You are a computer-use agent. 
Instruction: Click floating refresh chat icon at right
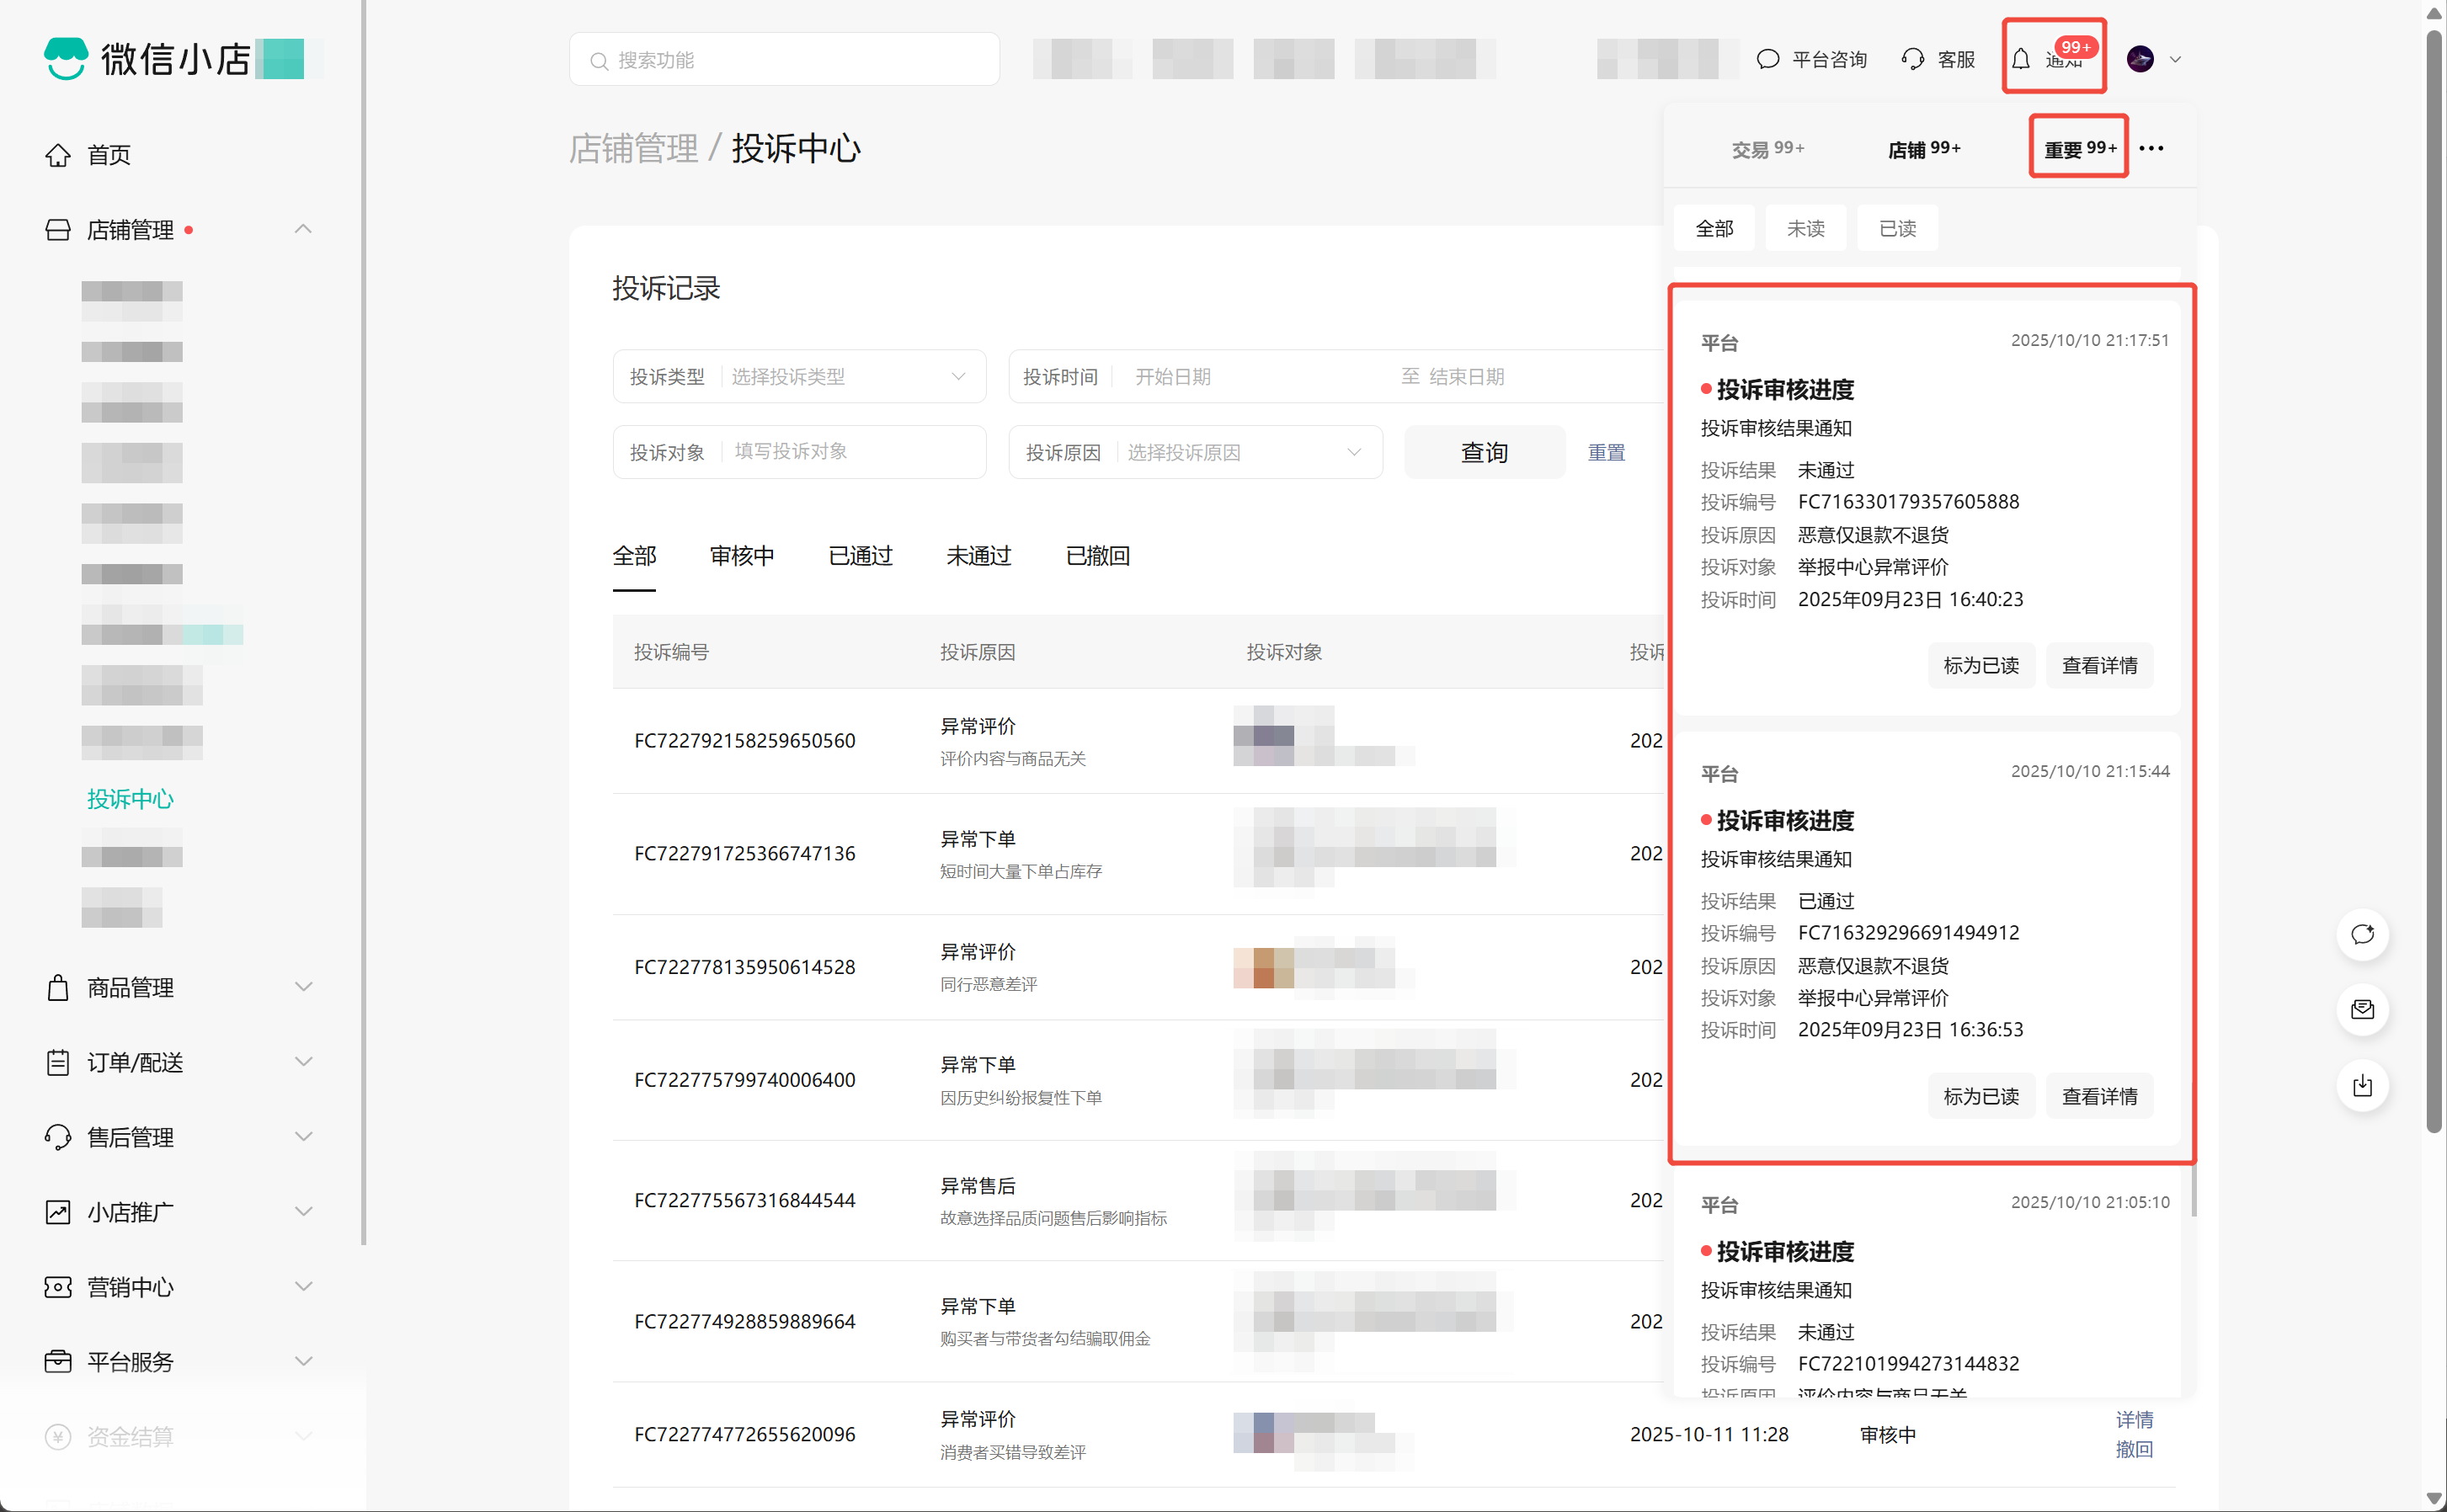click(x=2362, y=935)
